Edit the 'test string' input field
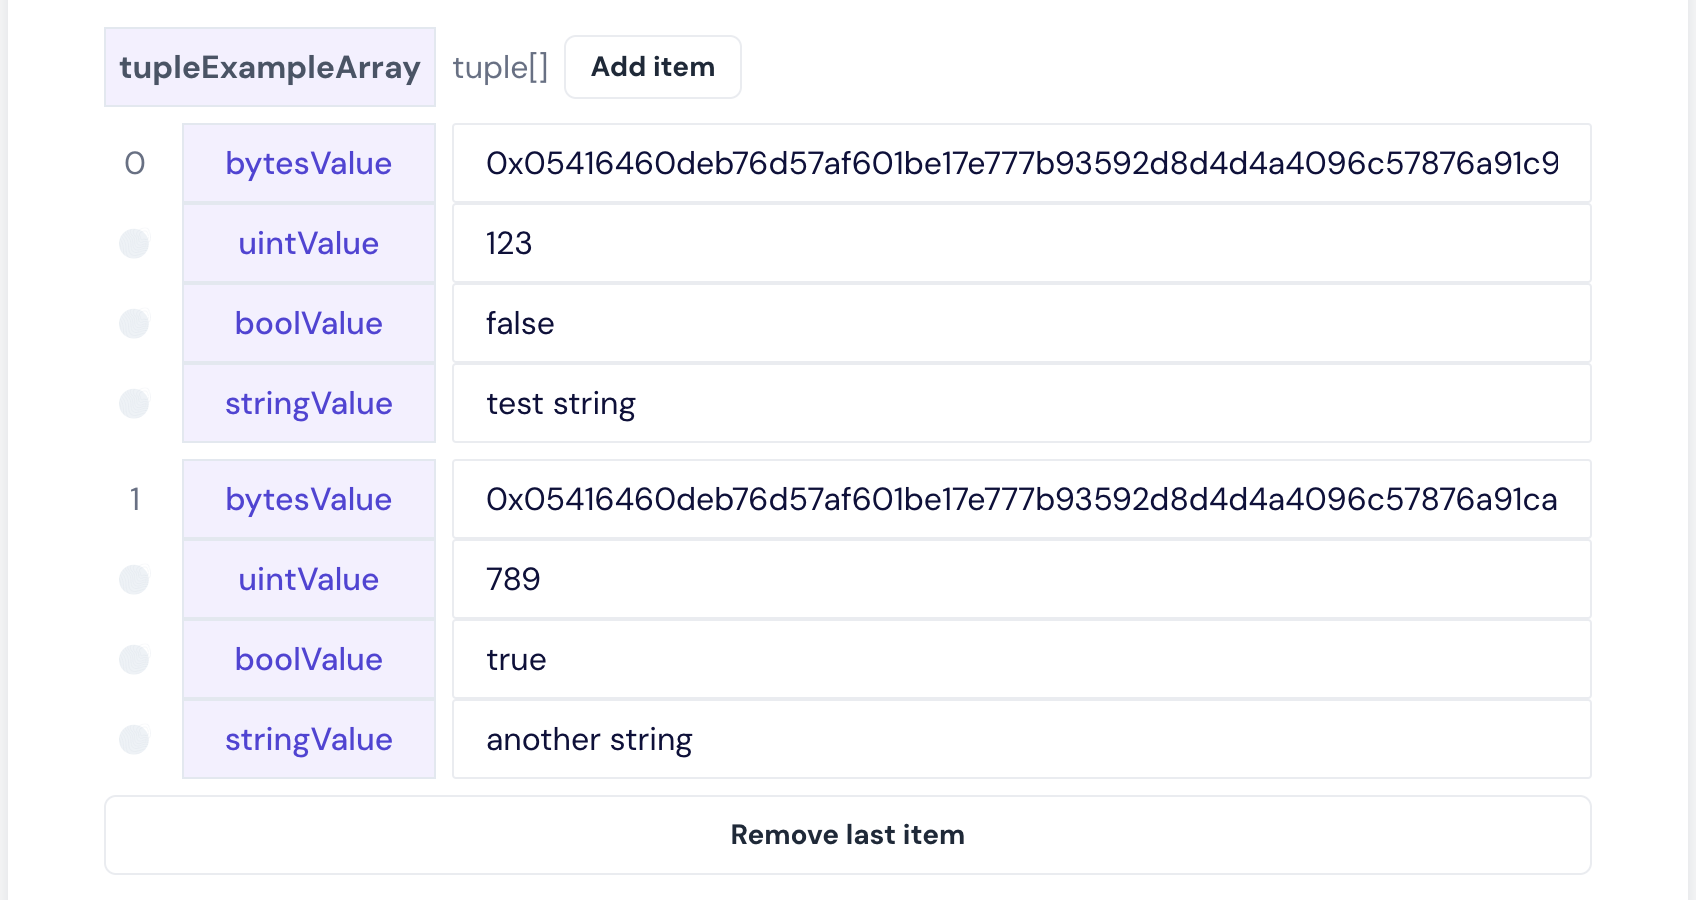 point(1022,403)
